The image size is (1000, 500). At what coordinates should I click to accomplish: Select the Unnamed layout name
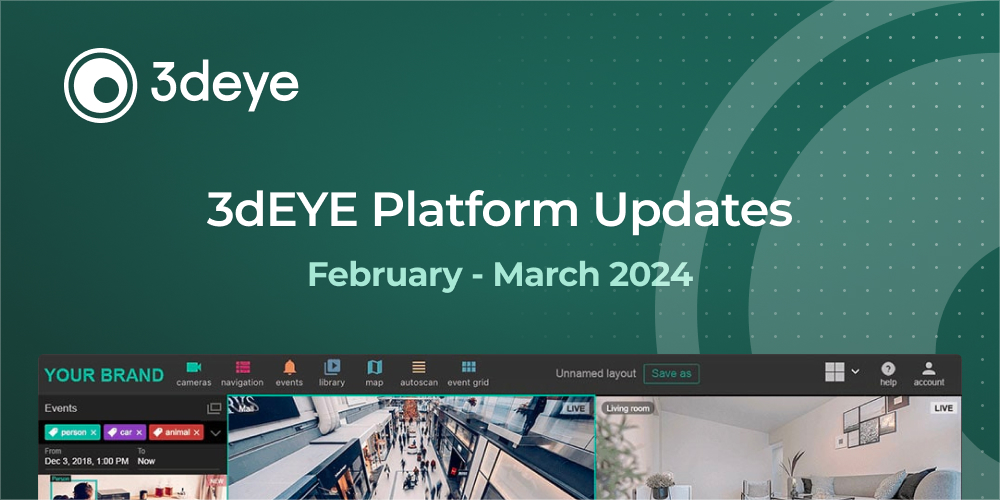click(x=596, y=374)
